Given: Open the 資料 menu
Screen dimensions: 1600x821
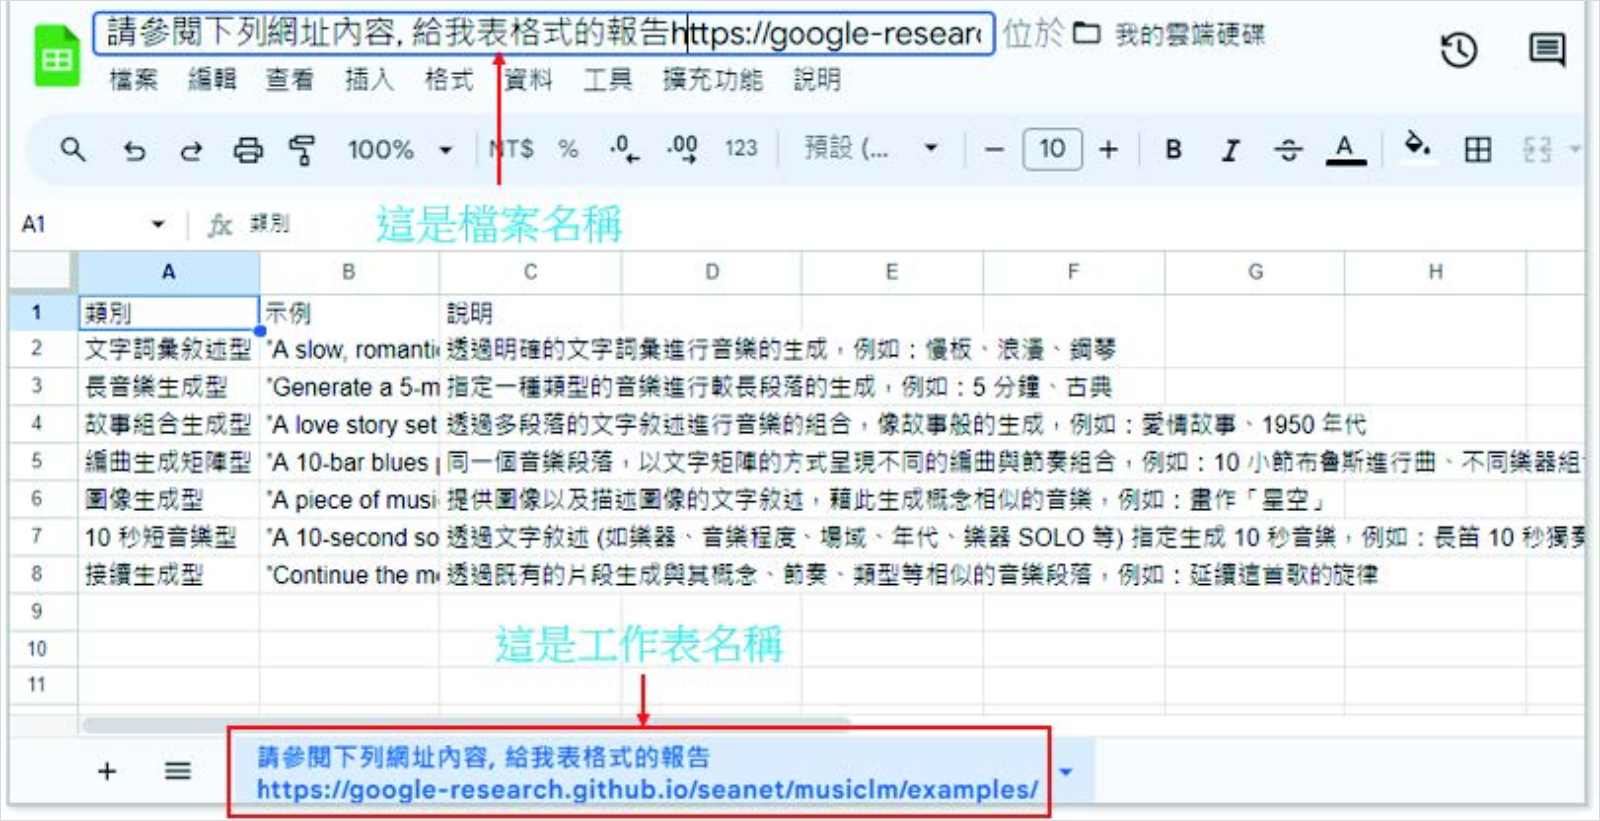Looking at the screenshot, I should pos(528,80).
